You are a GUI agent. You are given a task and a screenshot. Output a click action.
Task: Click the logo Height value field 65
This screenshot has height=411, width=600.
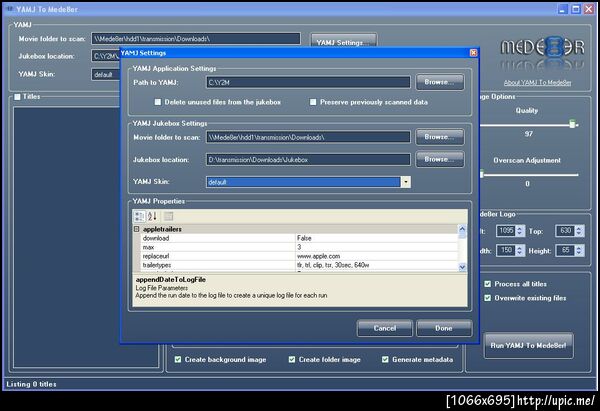point(565,250)
